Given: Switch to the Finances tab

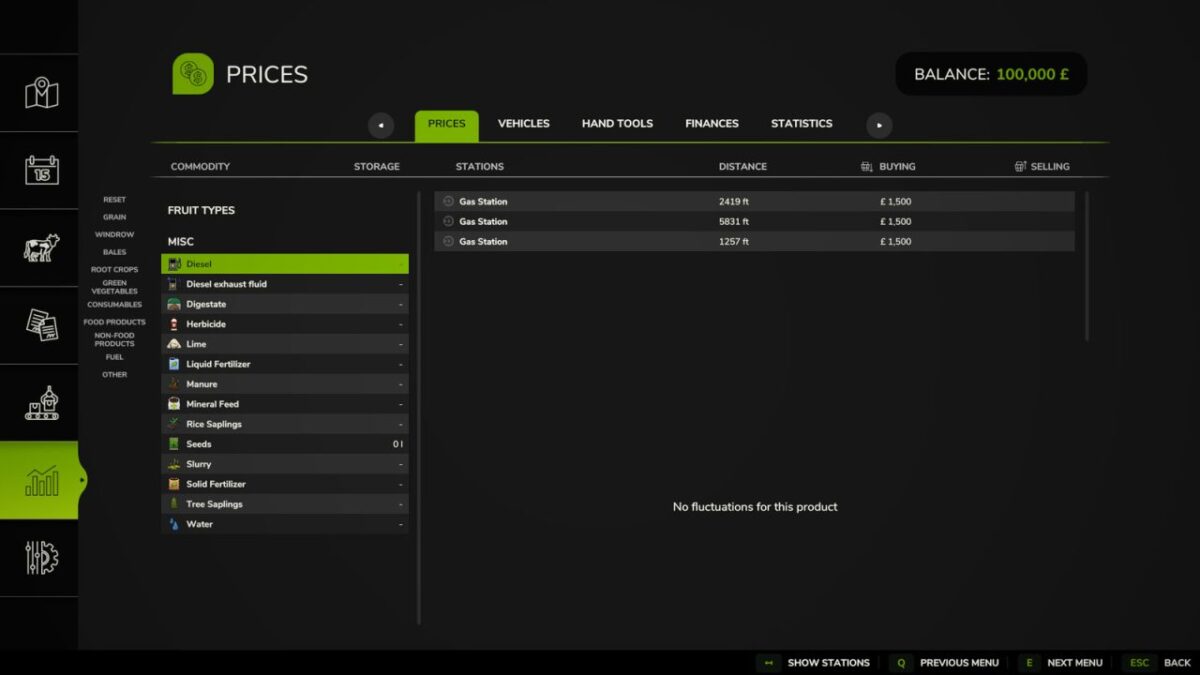Looking at the screenshot, I should point(712,124).
